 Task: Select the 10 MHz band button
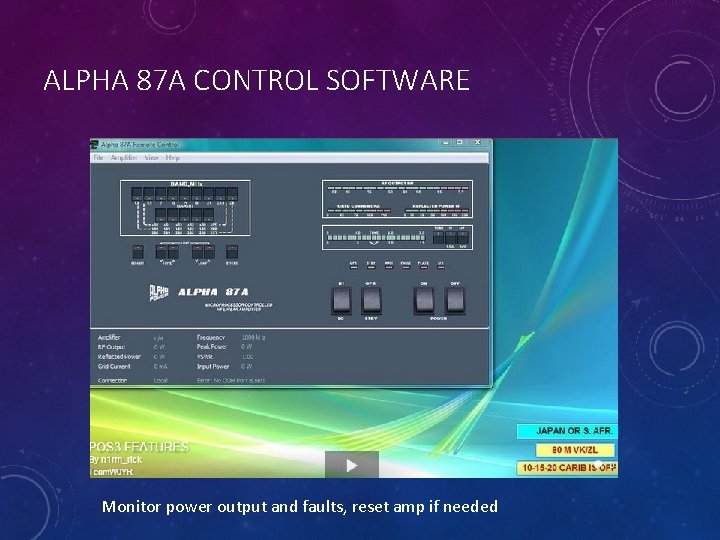172,194
